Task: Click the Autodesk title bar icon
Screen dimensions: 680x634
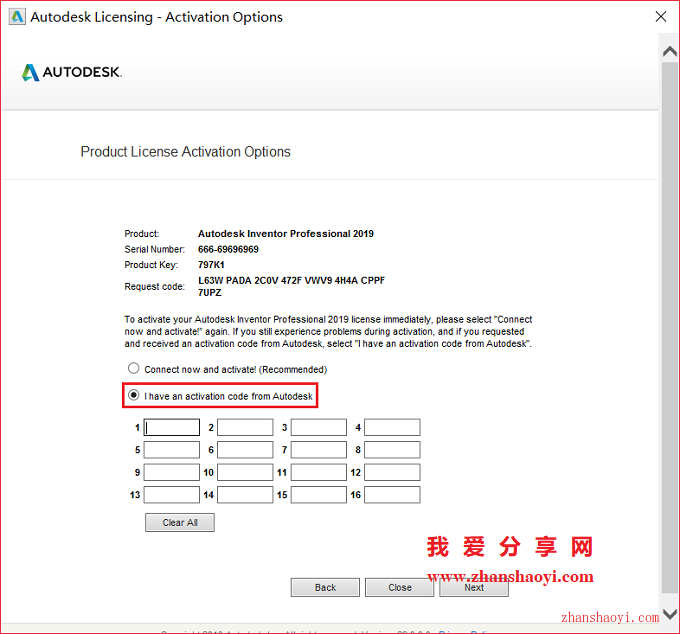Action: [x=17, y=17]
